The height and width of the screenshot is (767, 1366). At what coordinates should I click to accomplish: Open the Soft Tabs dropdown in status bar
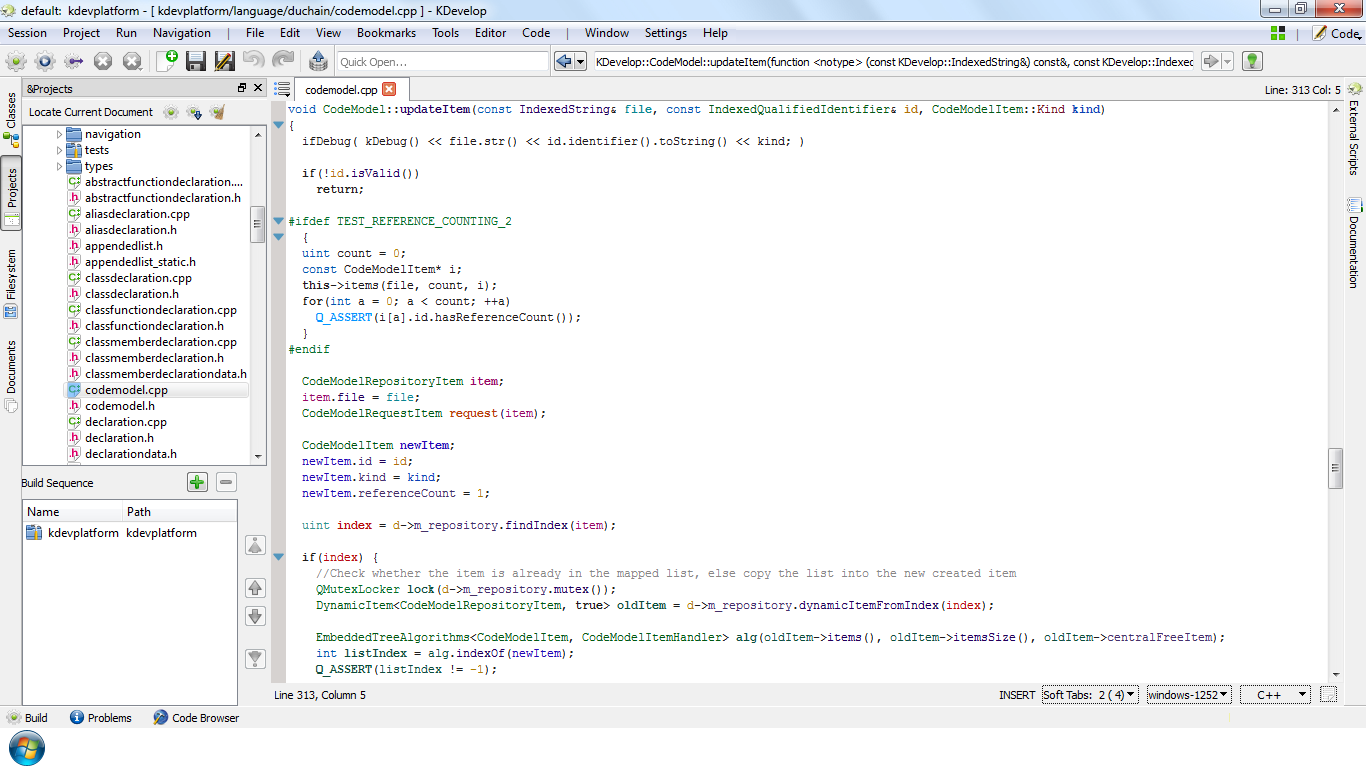1090,694
